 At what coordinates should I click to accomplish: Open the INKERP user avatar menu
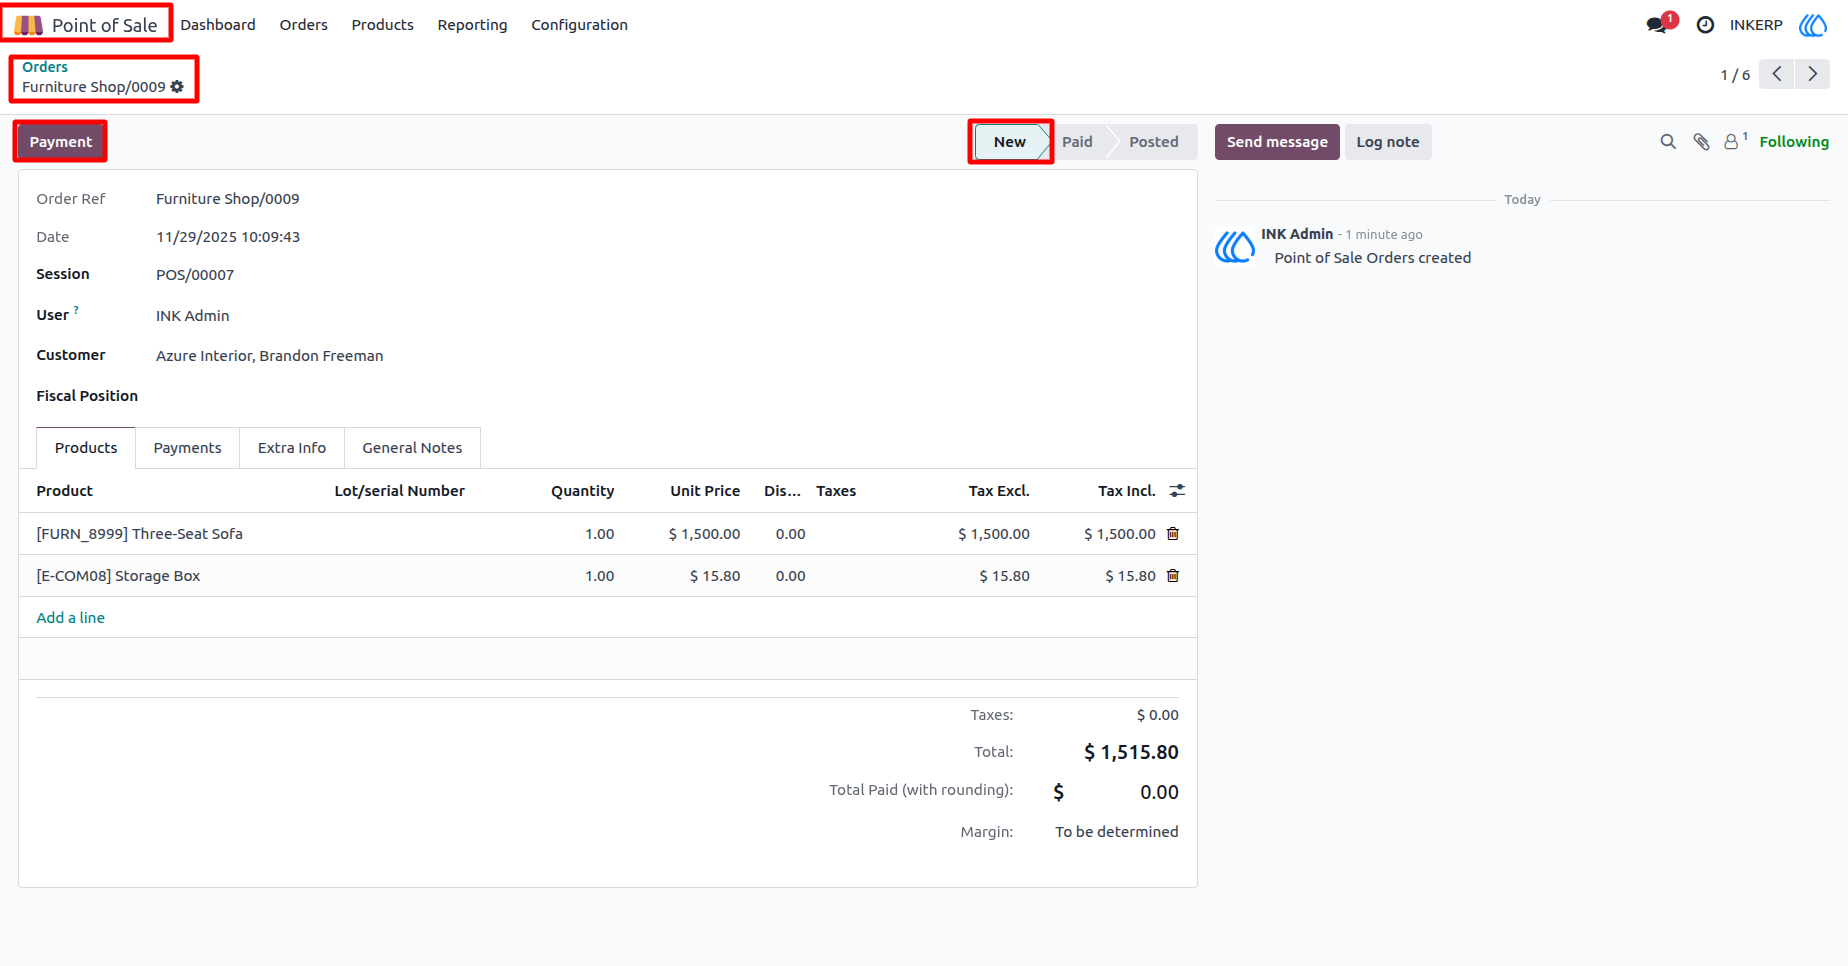coord(1813,25)
